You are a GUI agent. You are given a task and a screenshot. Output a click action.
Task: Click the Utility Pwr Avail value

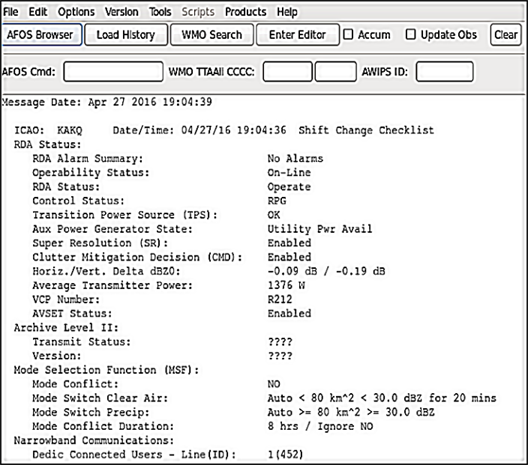(x=320, y=229)
